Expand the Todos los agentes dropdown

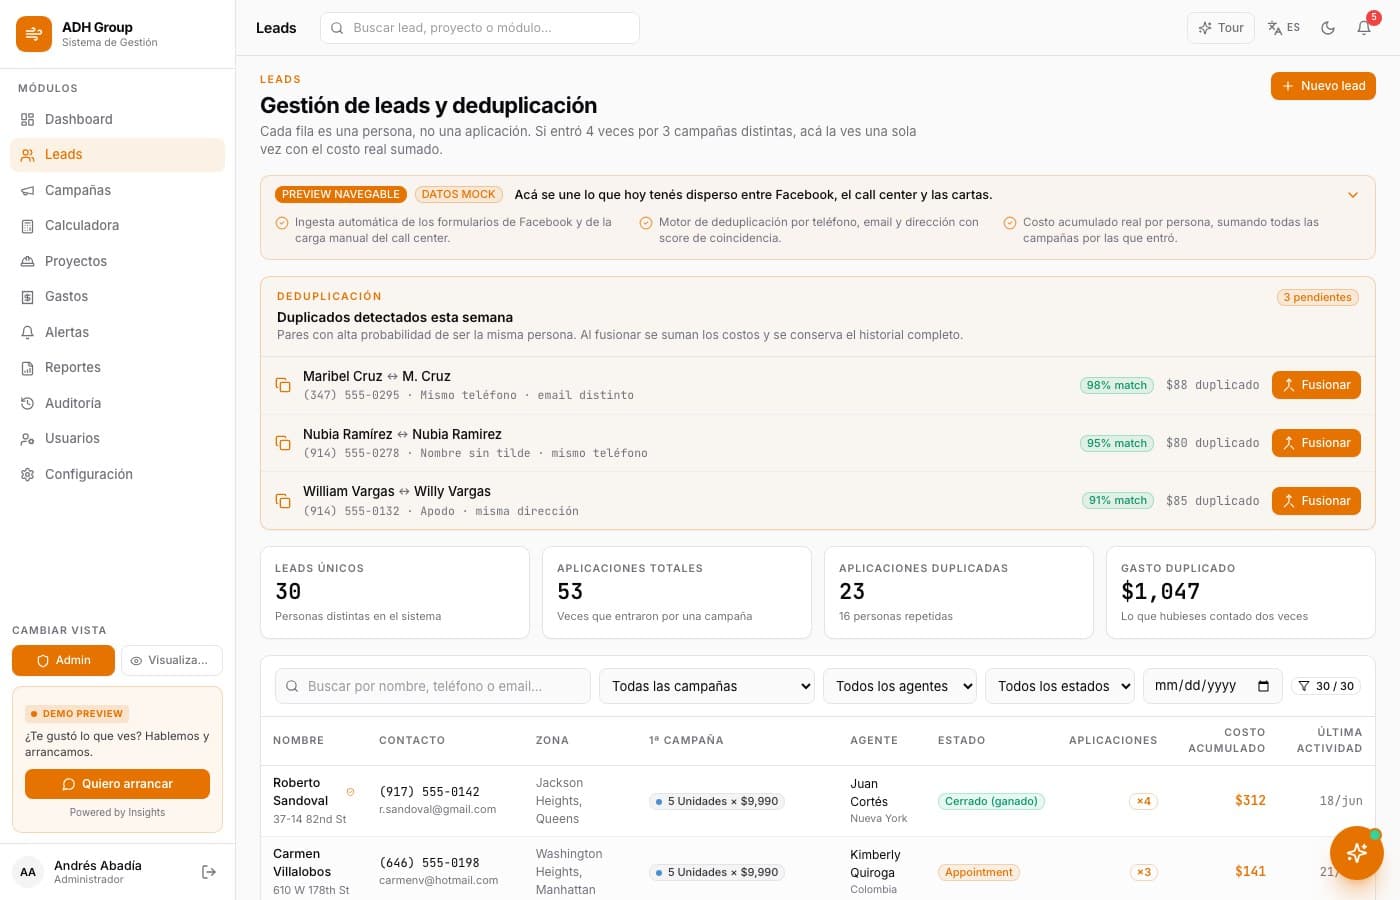tap(900, 686)
